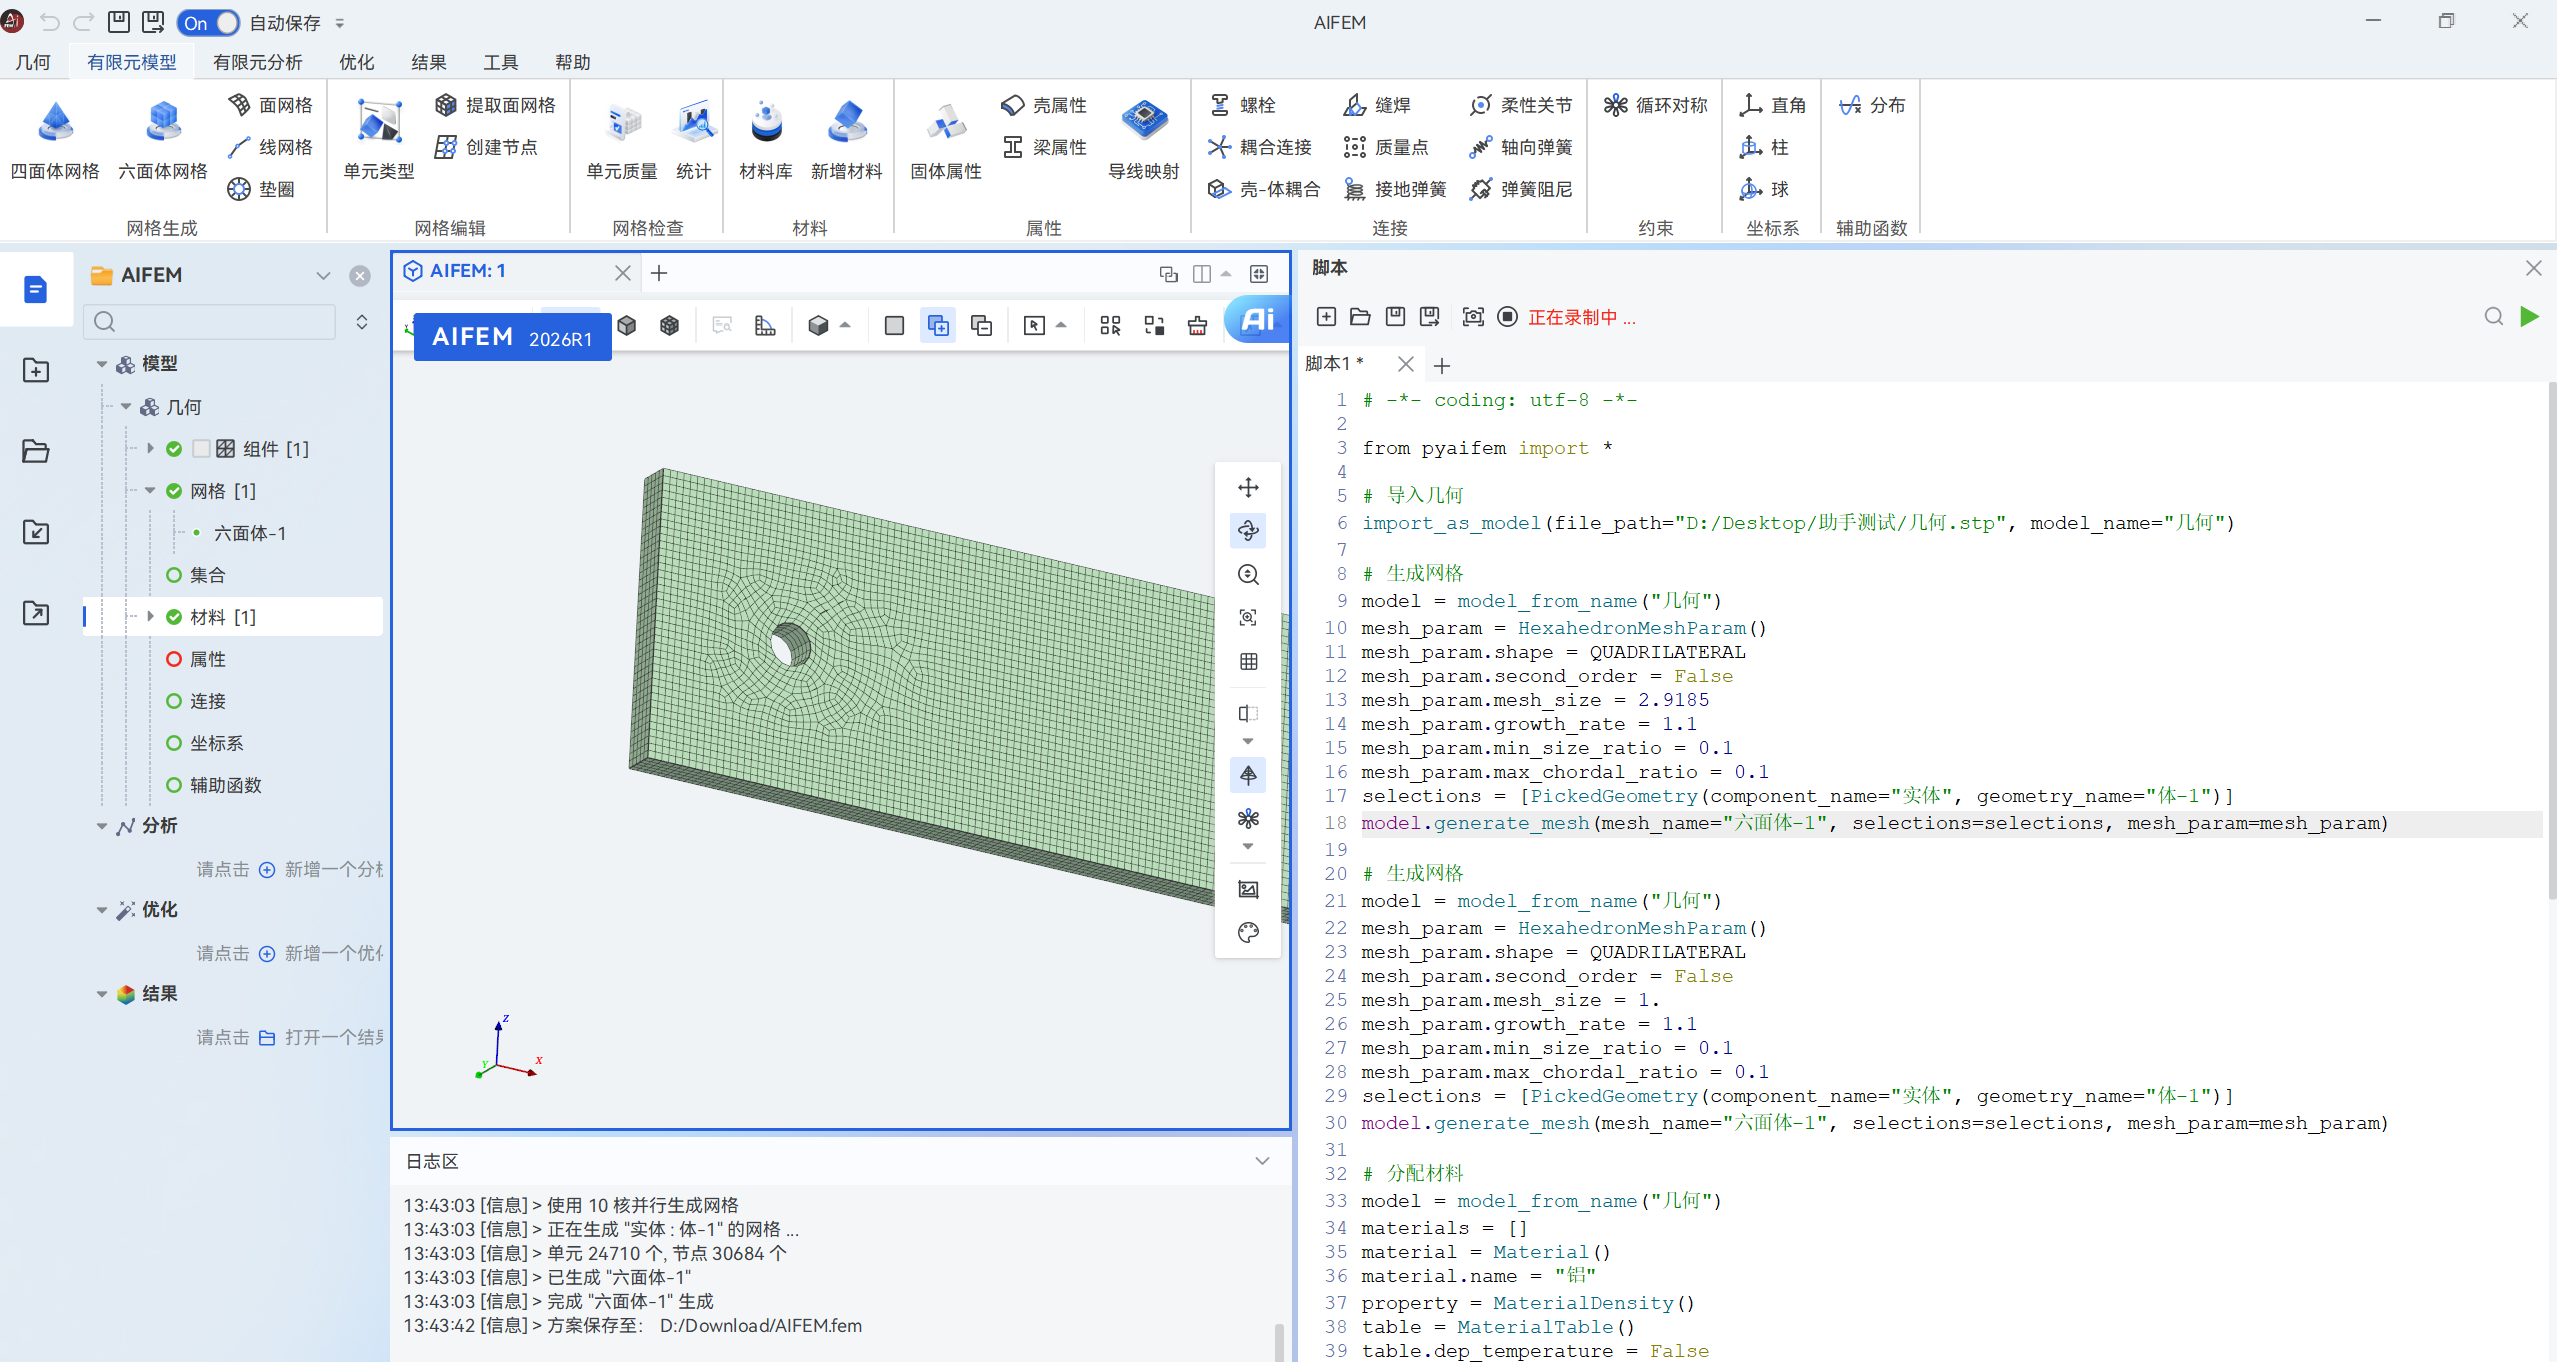Open 固体属性 solid property

pos(946,140)
